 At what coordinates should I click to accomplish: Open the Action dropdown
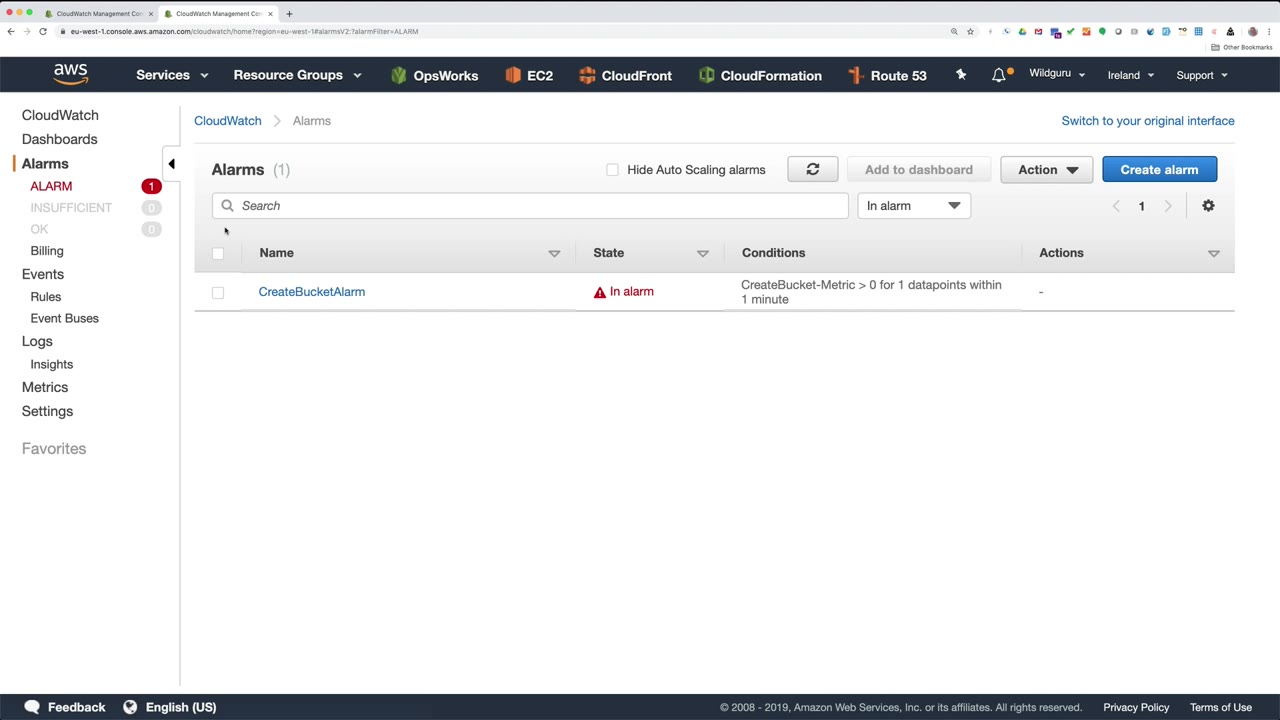(x=1047, y=170)
